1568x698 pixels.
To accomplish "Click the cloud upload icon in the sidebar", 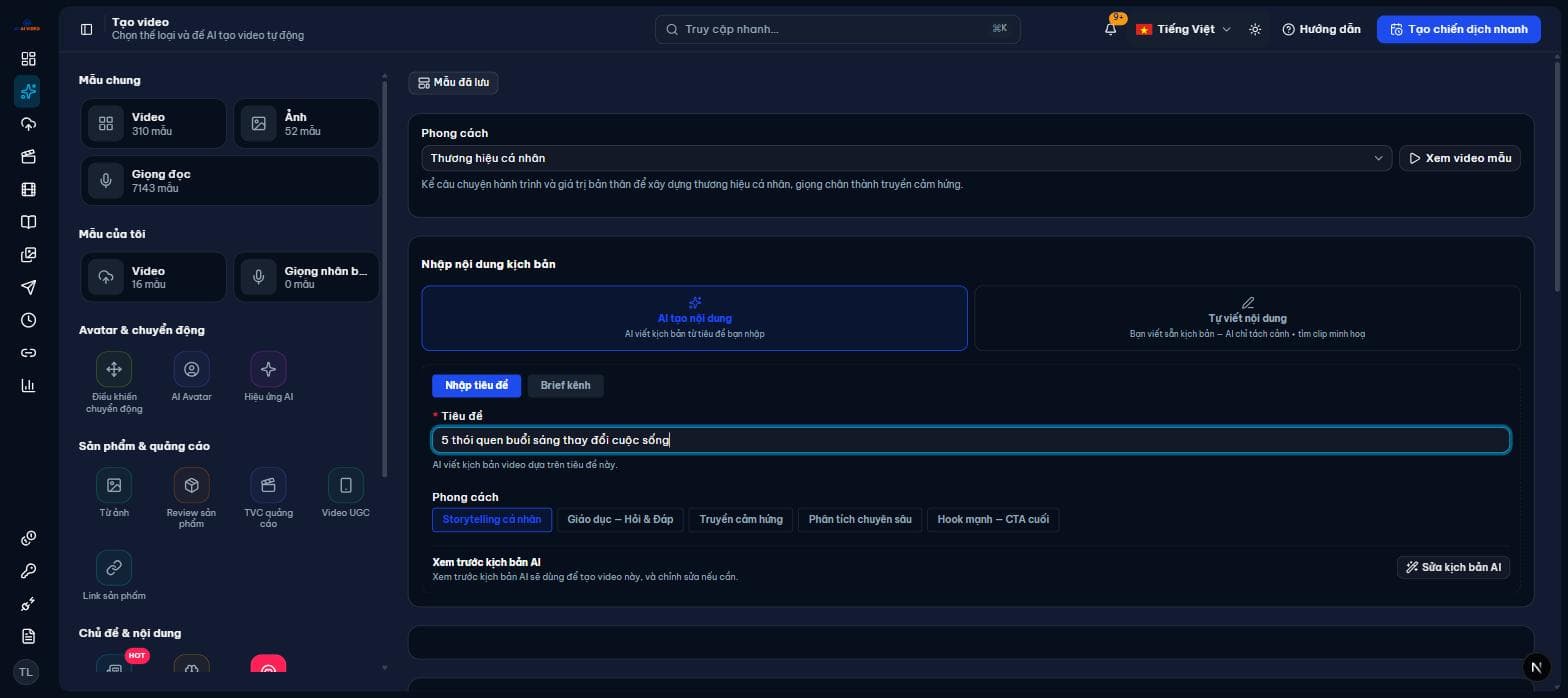I will click(x=28, y=124).
